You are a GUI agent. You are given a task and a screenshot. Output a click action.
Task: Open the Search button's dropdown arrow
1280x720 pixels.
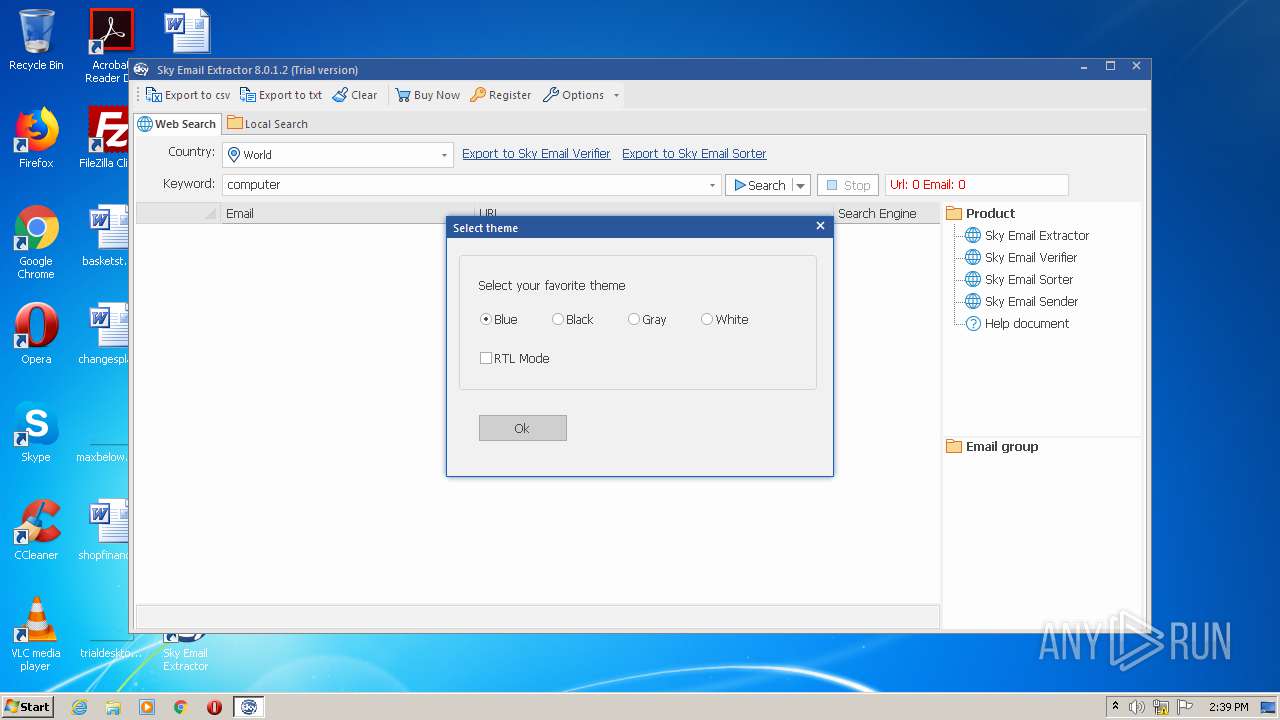click(x=801, y=185)
